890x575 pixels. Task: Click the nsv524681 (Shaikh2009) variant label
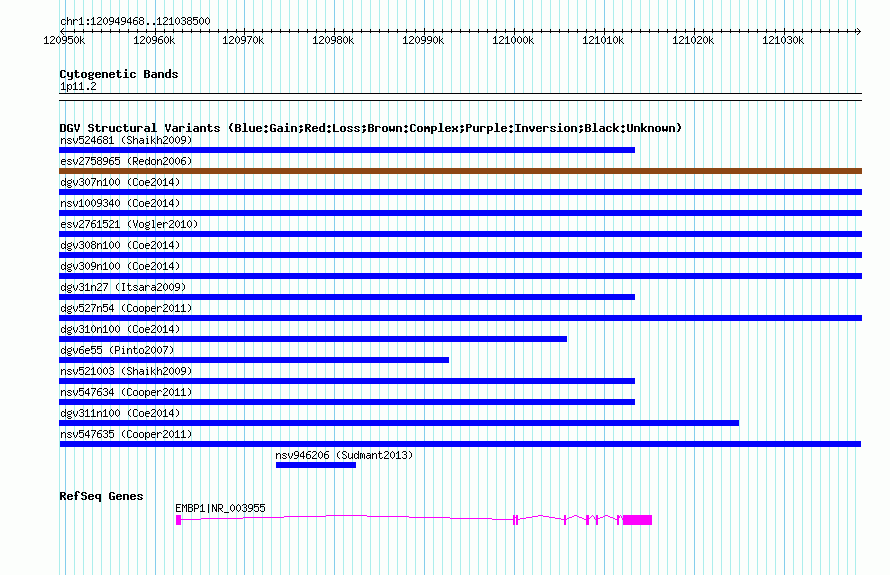(126, 140)
